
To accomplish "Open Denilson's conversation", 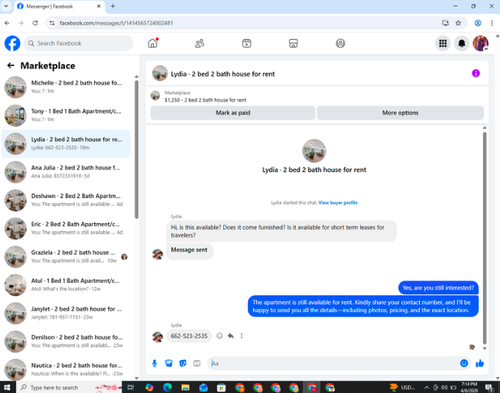I will click(66, 341).
